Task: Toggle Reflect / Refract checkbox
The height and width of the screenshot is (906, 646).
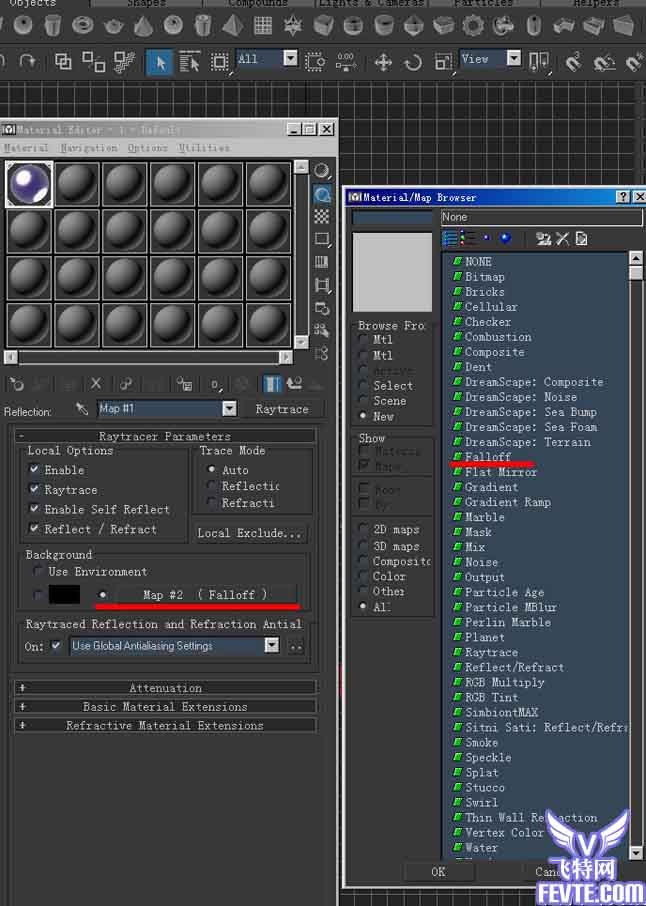Action: tap(34, 529)
